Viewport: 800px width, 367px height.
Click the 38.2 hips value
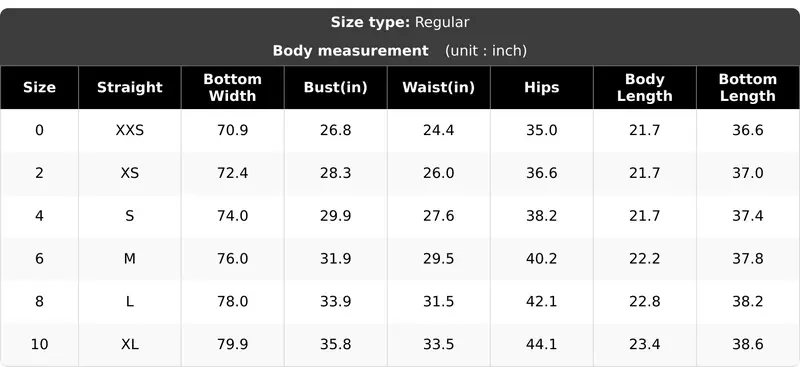point(542,216)
